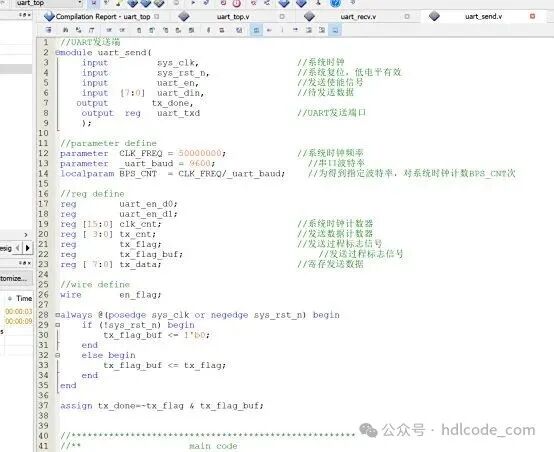The image size is (554, 452).
Task: Click the gray diamond icon on uart_recv.v tab
Action: (x=309, y=16)
